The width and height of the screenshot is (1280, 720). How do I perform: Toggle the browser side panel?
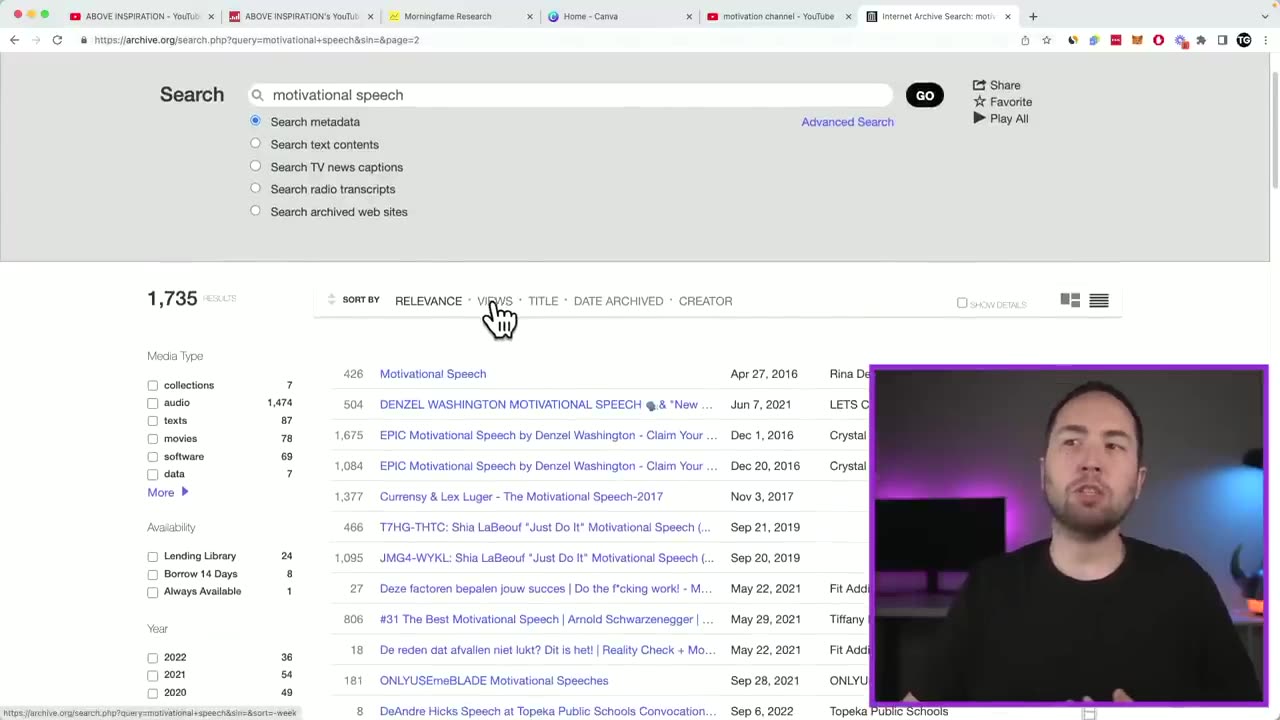click(1222, 40)
